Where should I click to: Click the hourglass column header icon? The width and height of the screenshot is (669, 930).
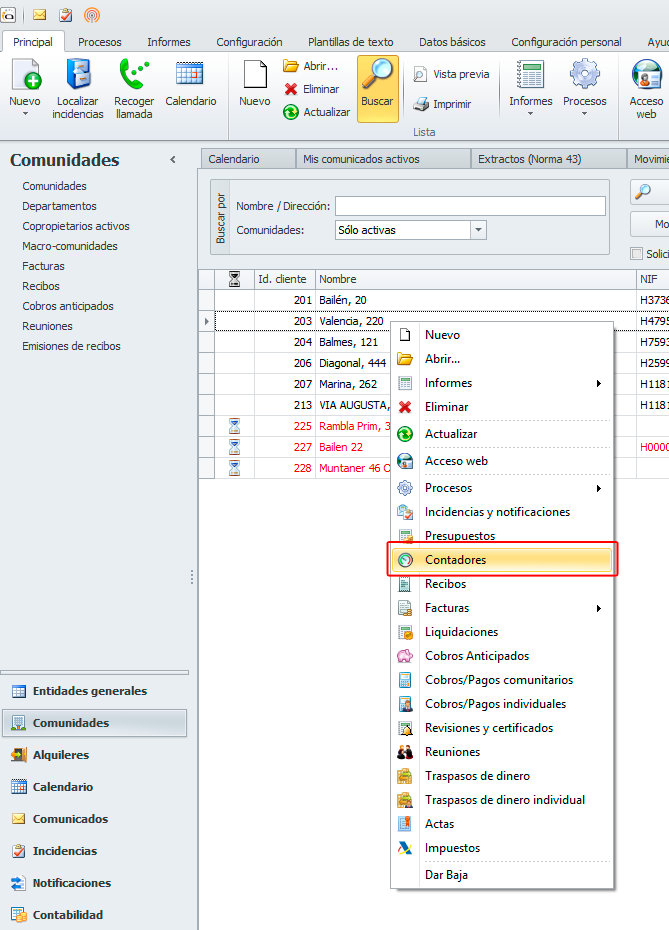(x=234, y=279)
